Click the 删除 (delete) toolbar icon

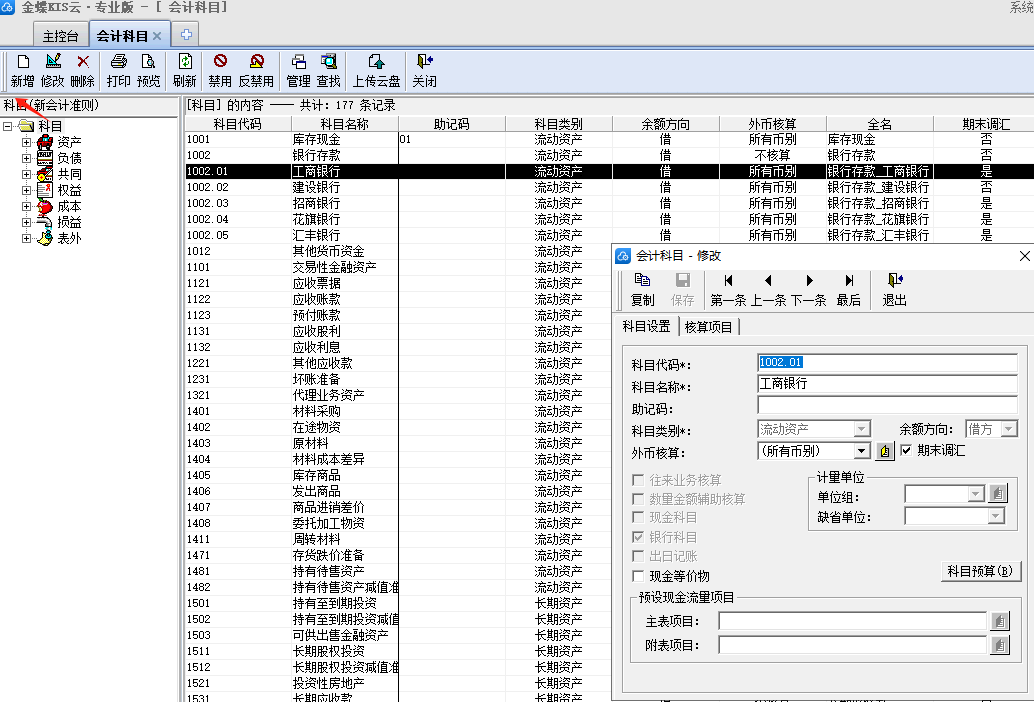tap(82, 71)
